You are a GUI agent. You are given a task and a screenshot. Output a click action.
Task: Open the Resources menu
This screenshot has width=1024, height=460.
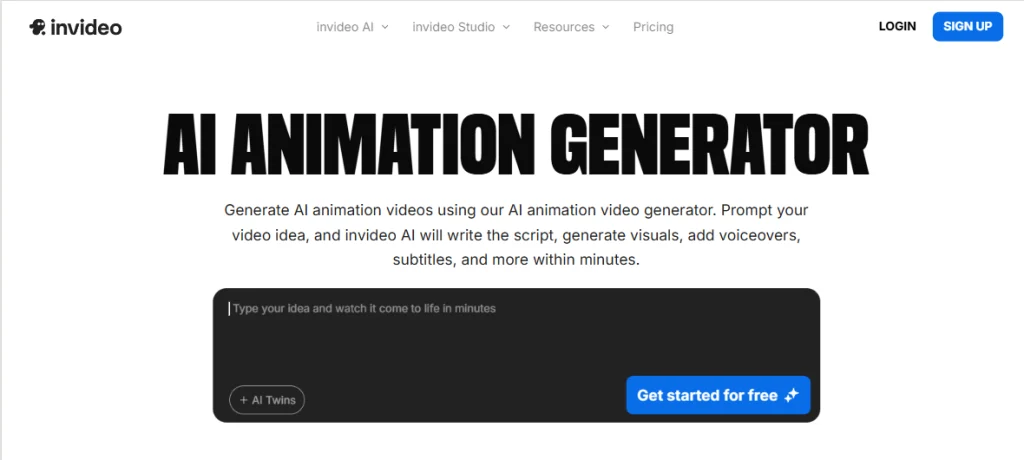(x=564, y=27)
